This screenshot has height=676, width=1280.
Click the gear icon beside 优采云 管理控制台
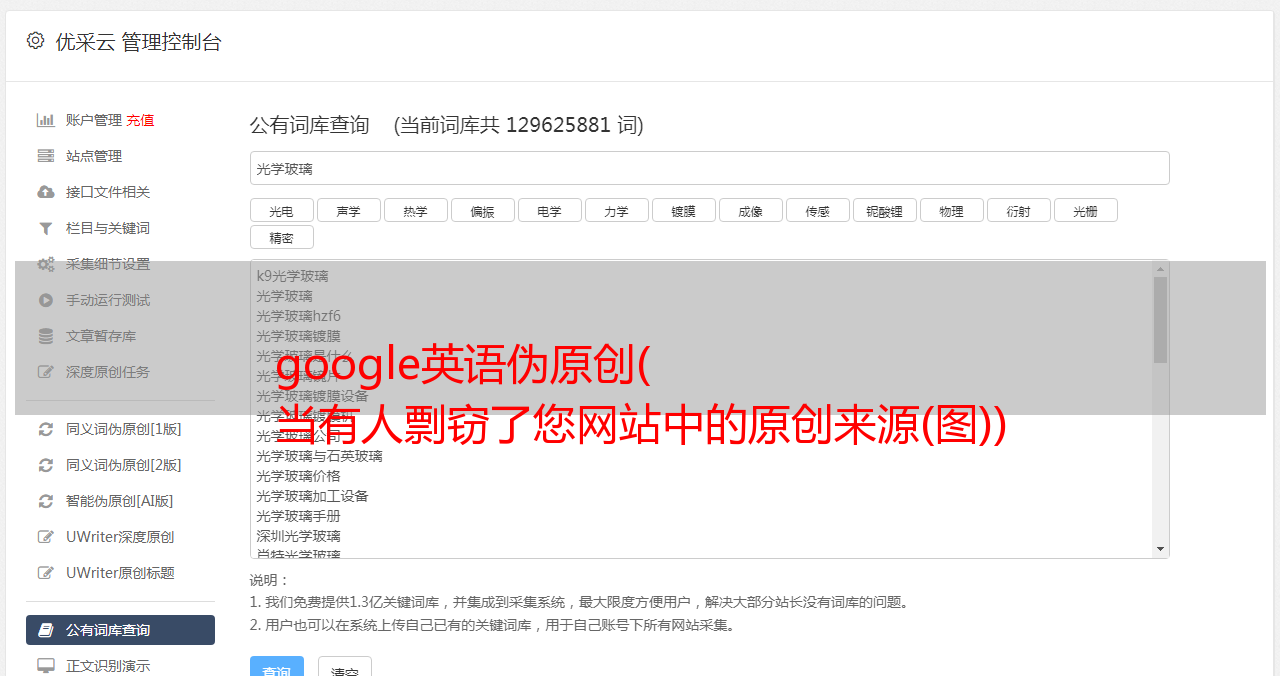pyautogui.click(x=36, y=41)
